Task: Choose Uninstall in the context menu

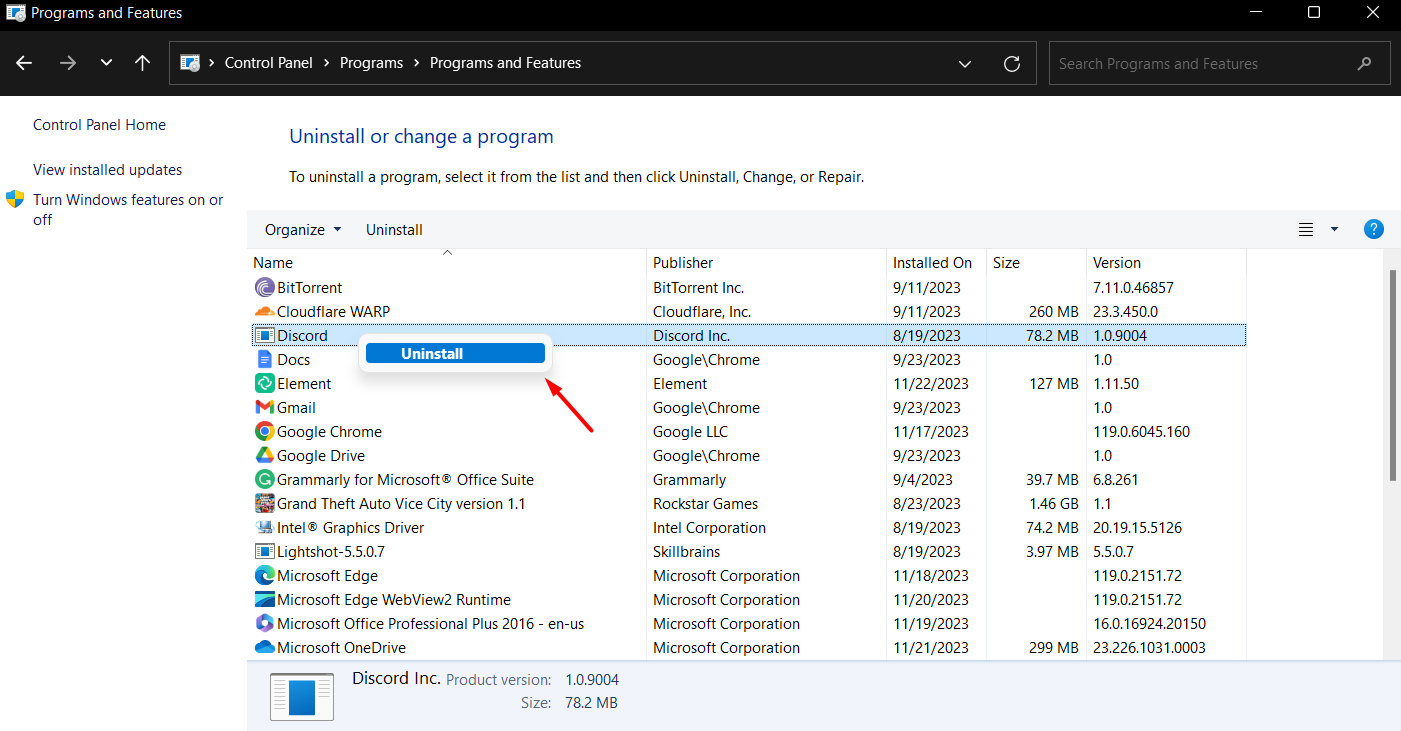Action: (455, 353)
